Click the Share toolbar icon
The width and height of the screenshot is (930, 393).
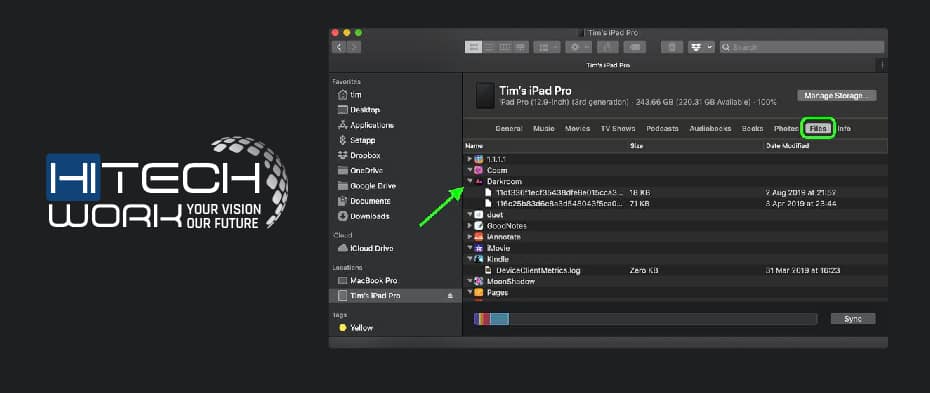click(607, 47)
